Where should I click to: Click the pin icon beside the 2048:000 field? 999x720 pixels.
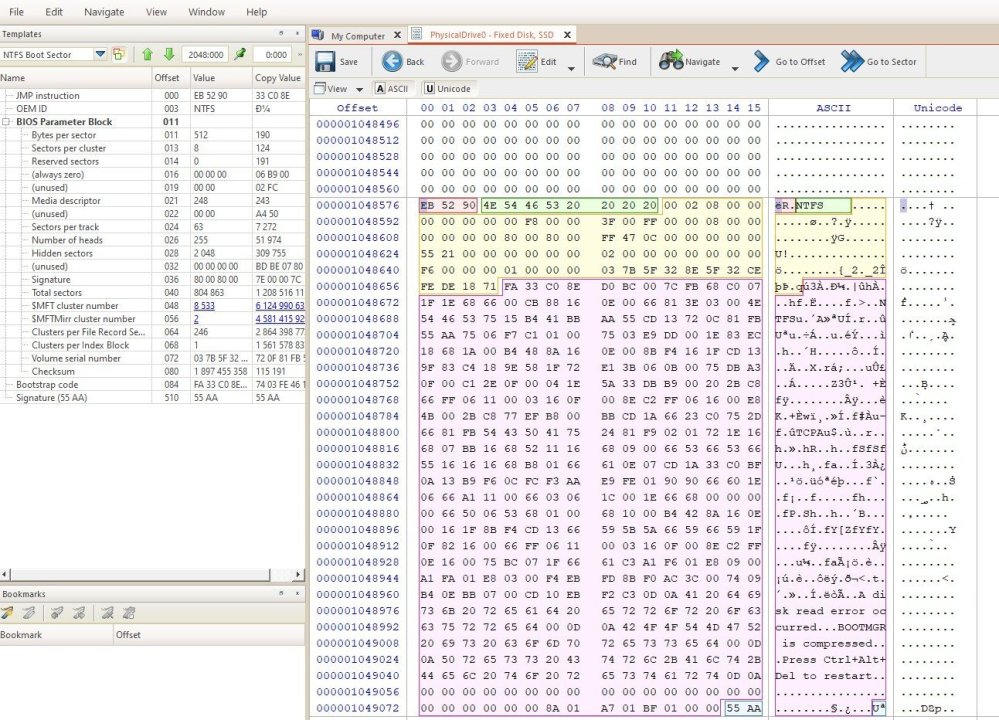click(x=240, y=54)
